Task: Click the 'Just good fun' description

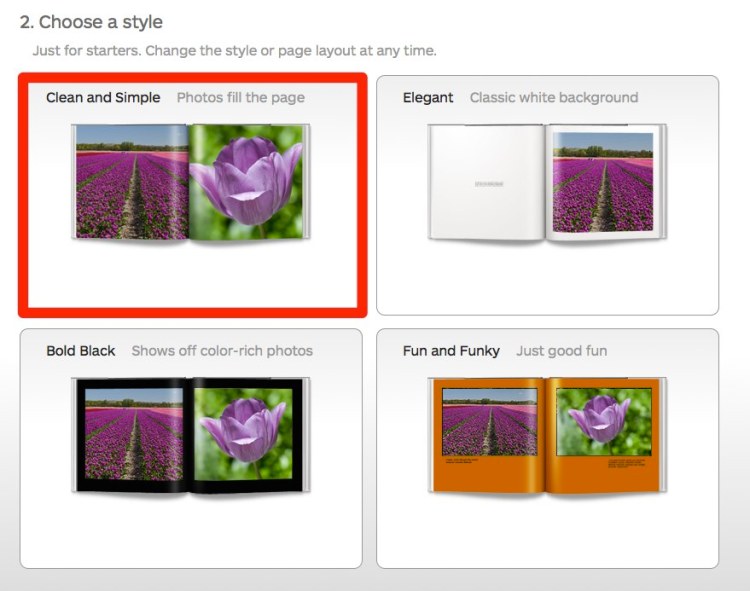Action: click(561, 351)
